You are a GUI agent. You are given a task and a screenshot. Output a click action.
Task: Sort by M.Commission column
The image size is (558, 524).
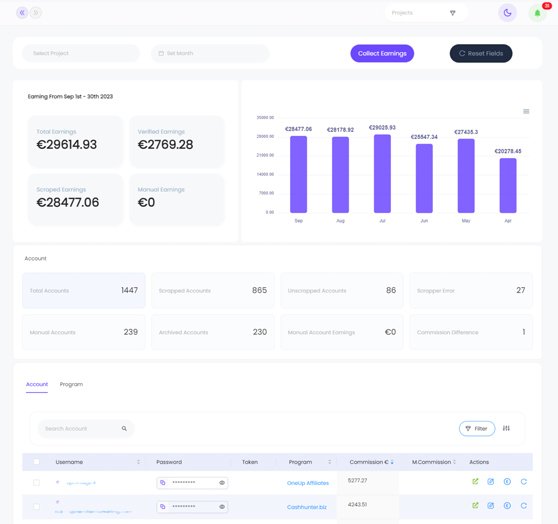(454, 462)
